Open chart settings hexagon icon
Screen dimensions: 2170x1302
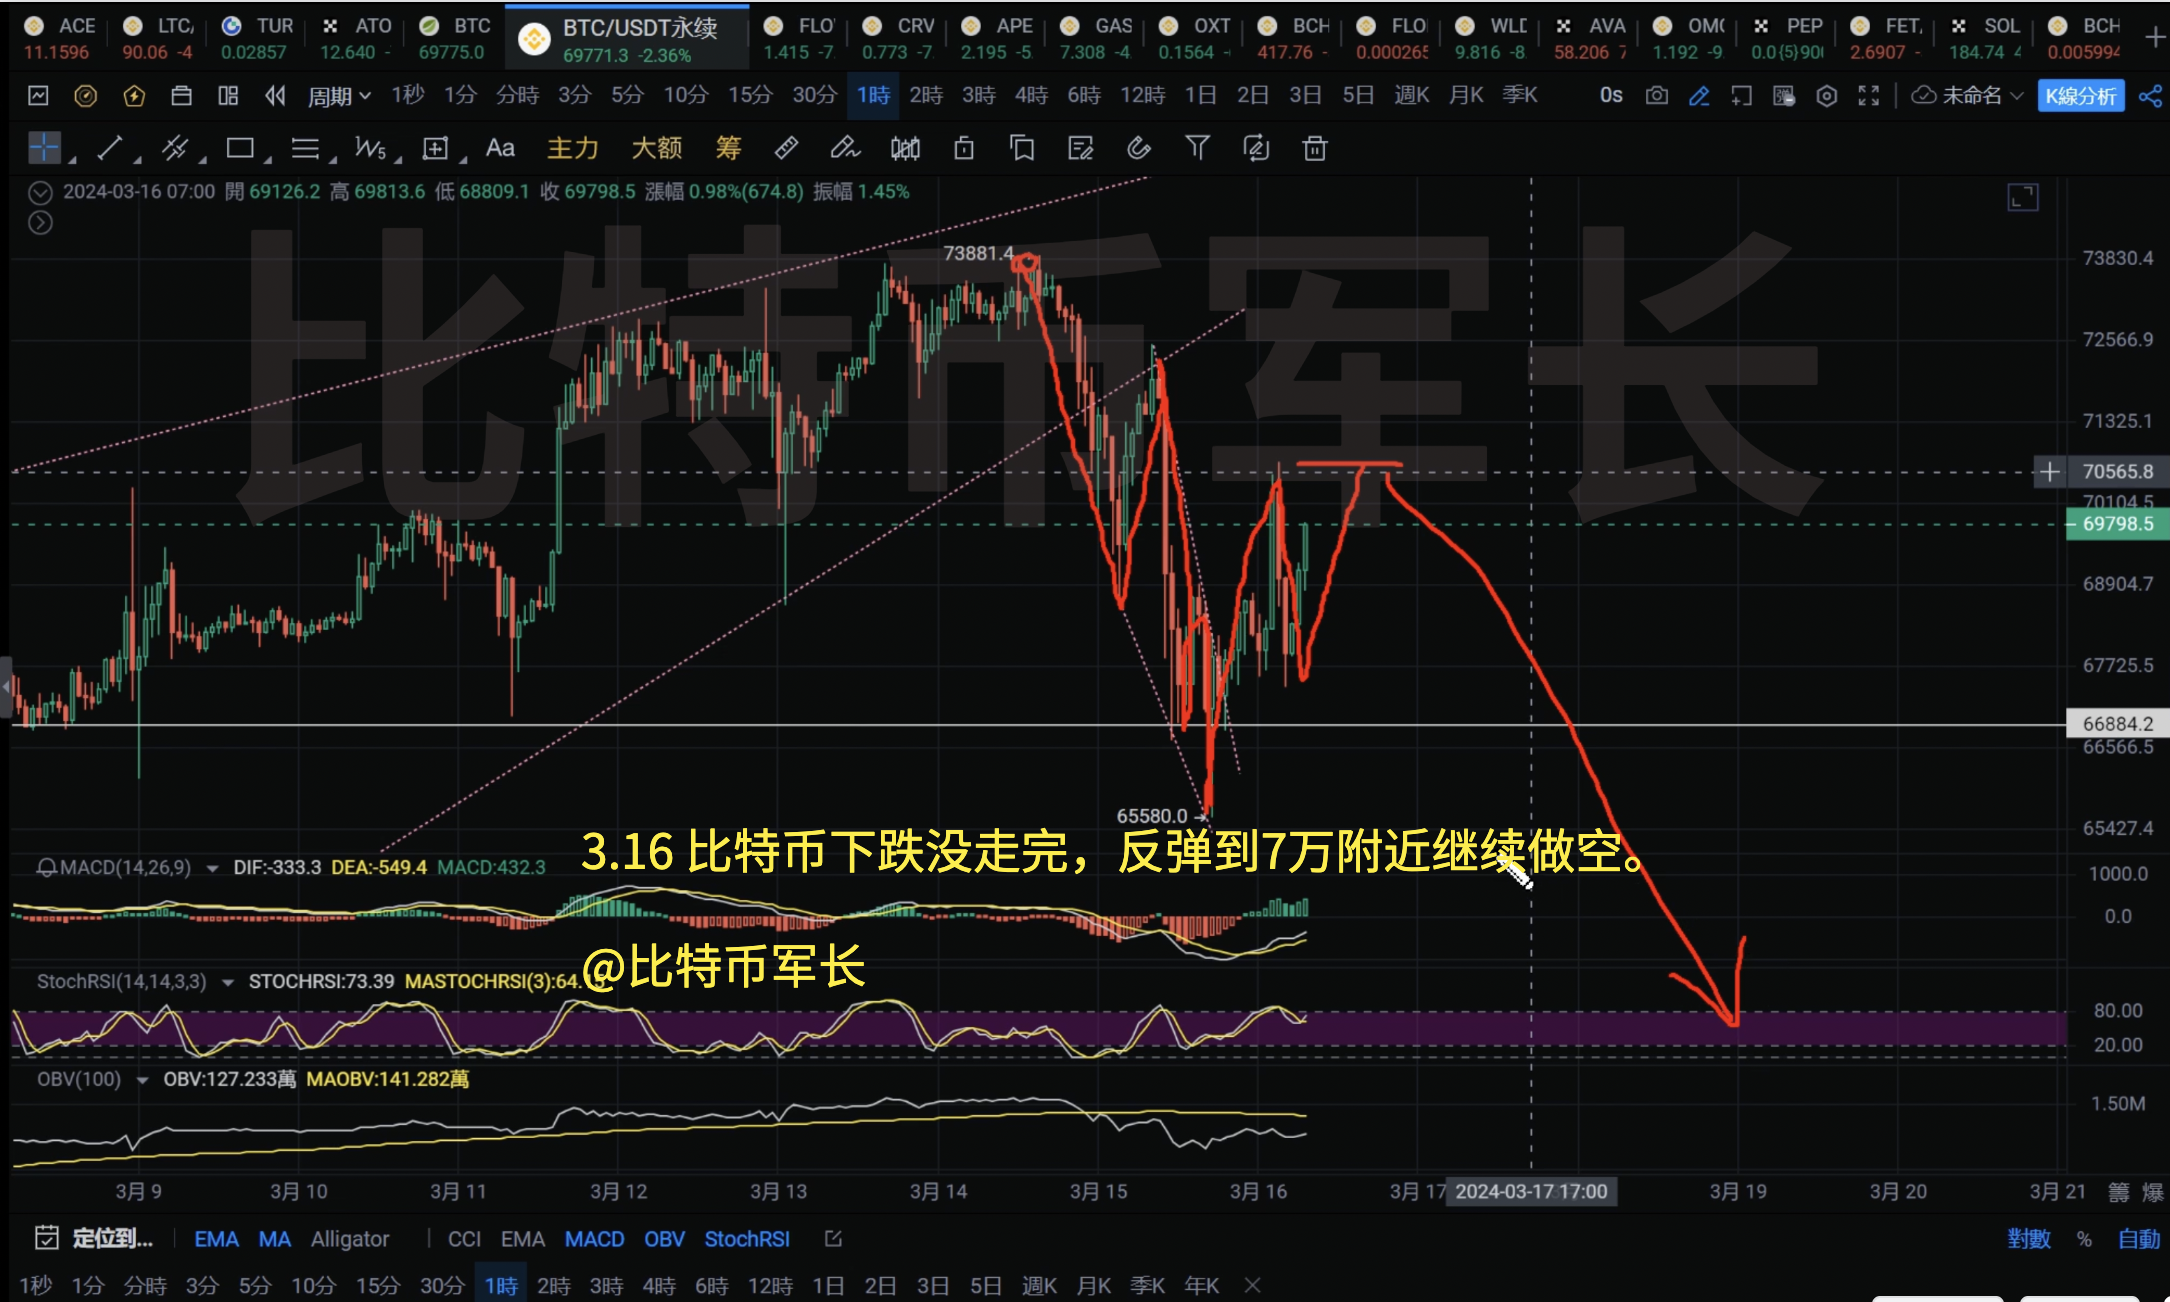tap(1827, 96)
